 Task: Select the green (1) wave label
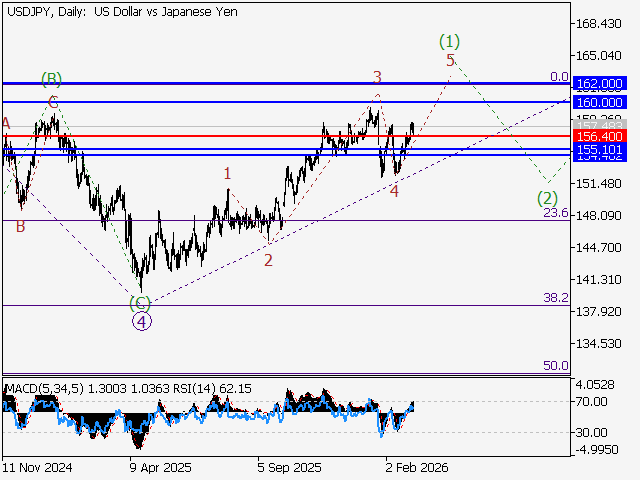point(450,42)
